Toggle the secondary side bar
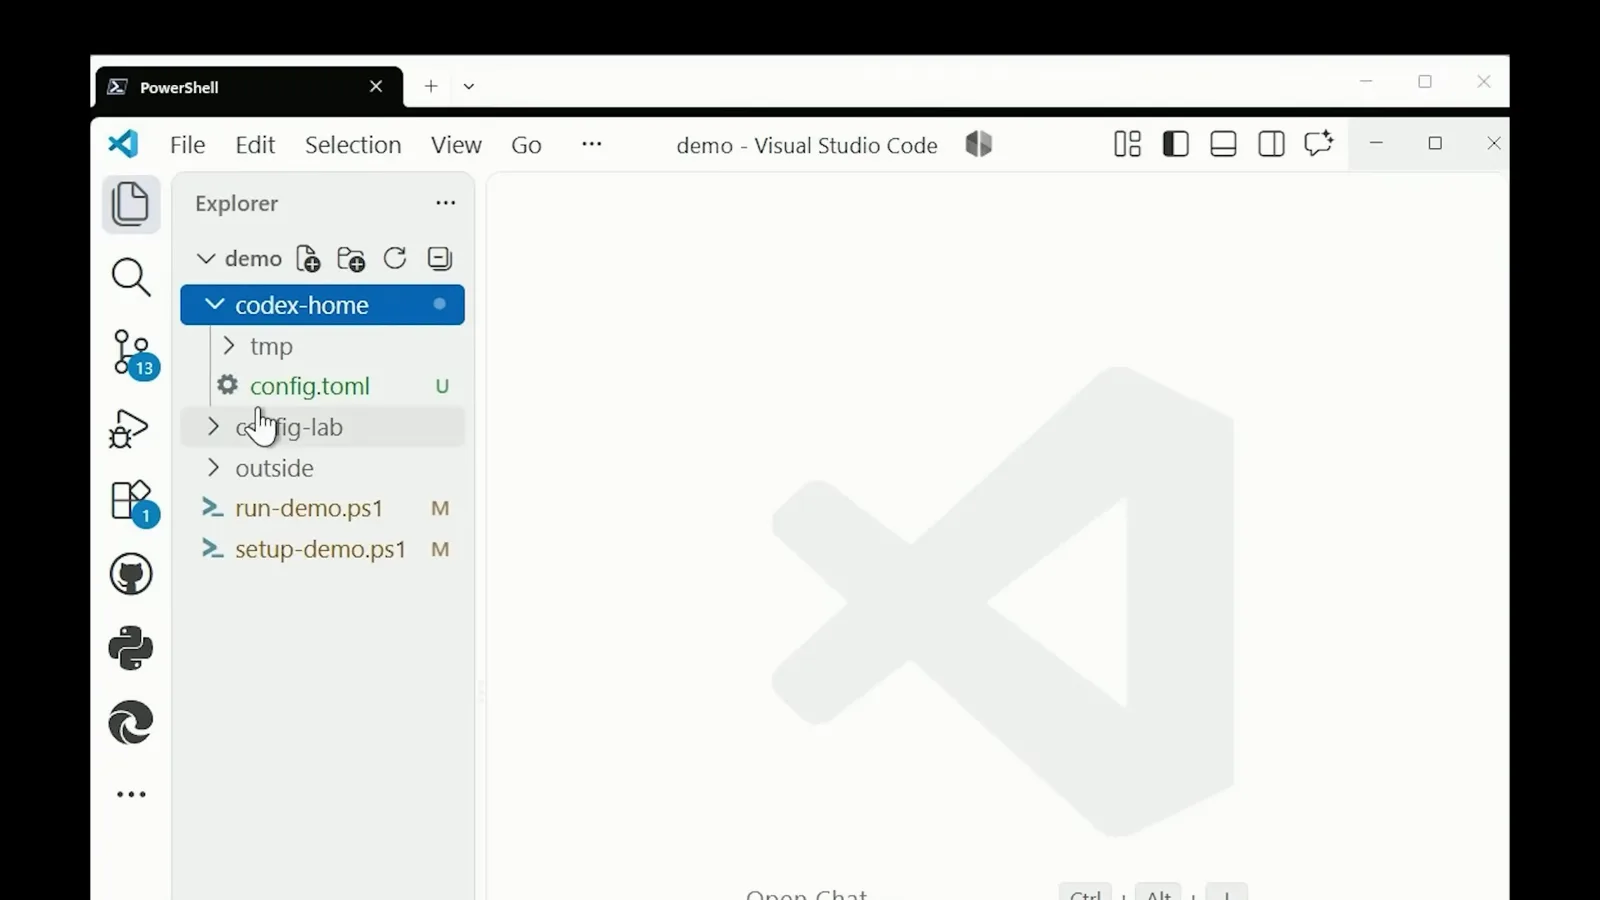This screenshot has height=900, width=1600. coord(1271,145)
